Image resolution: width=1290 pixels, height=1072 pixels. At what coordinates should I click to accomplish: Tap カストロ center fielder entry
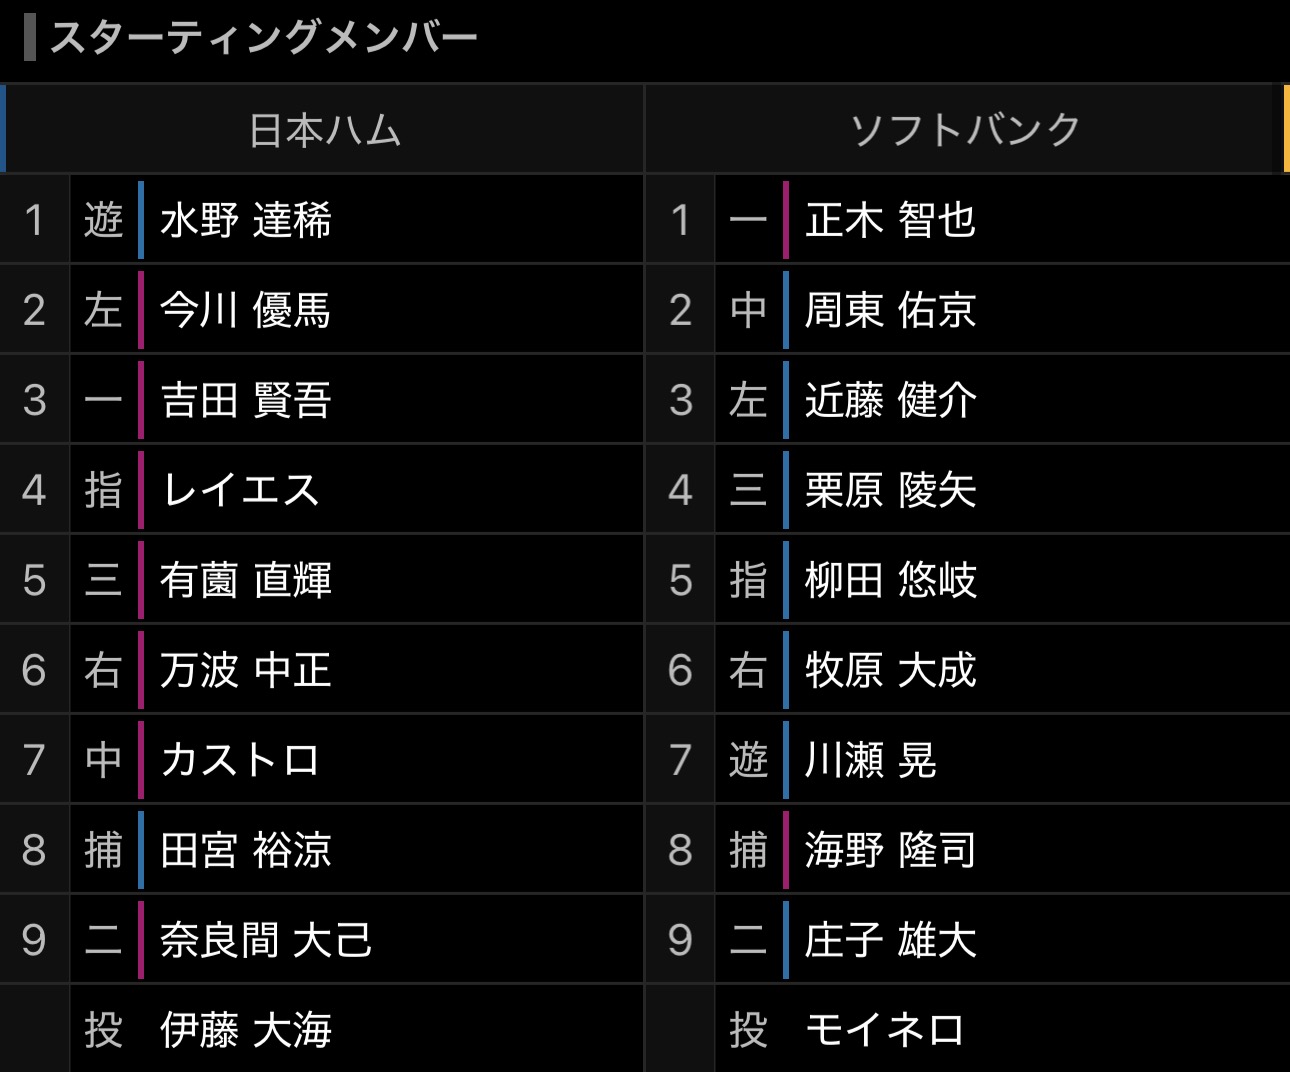click(240, 760)
